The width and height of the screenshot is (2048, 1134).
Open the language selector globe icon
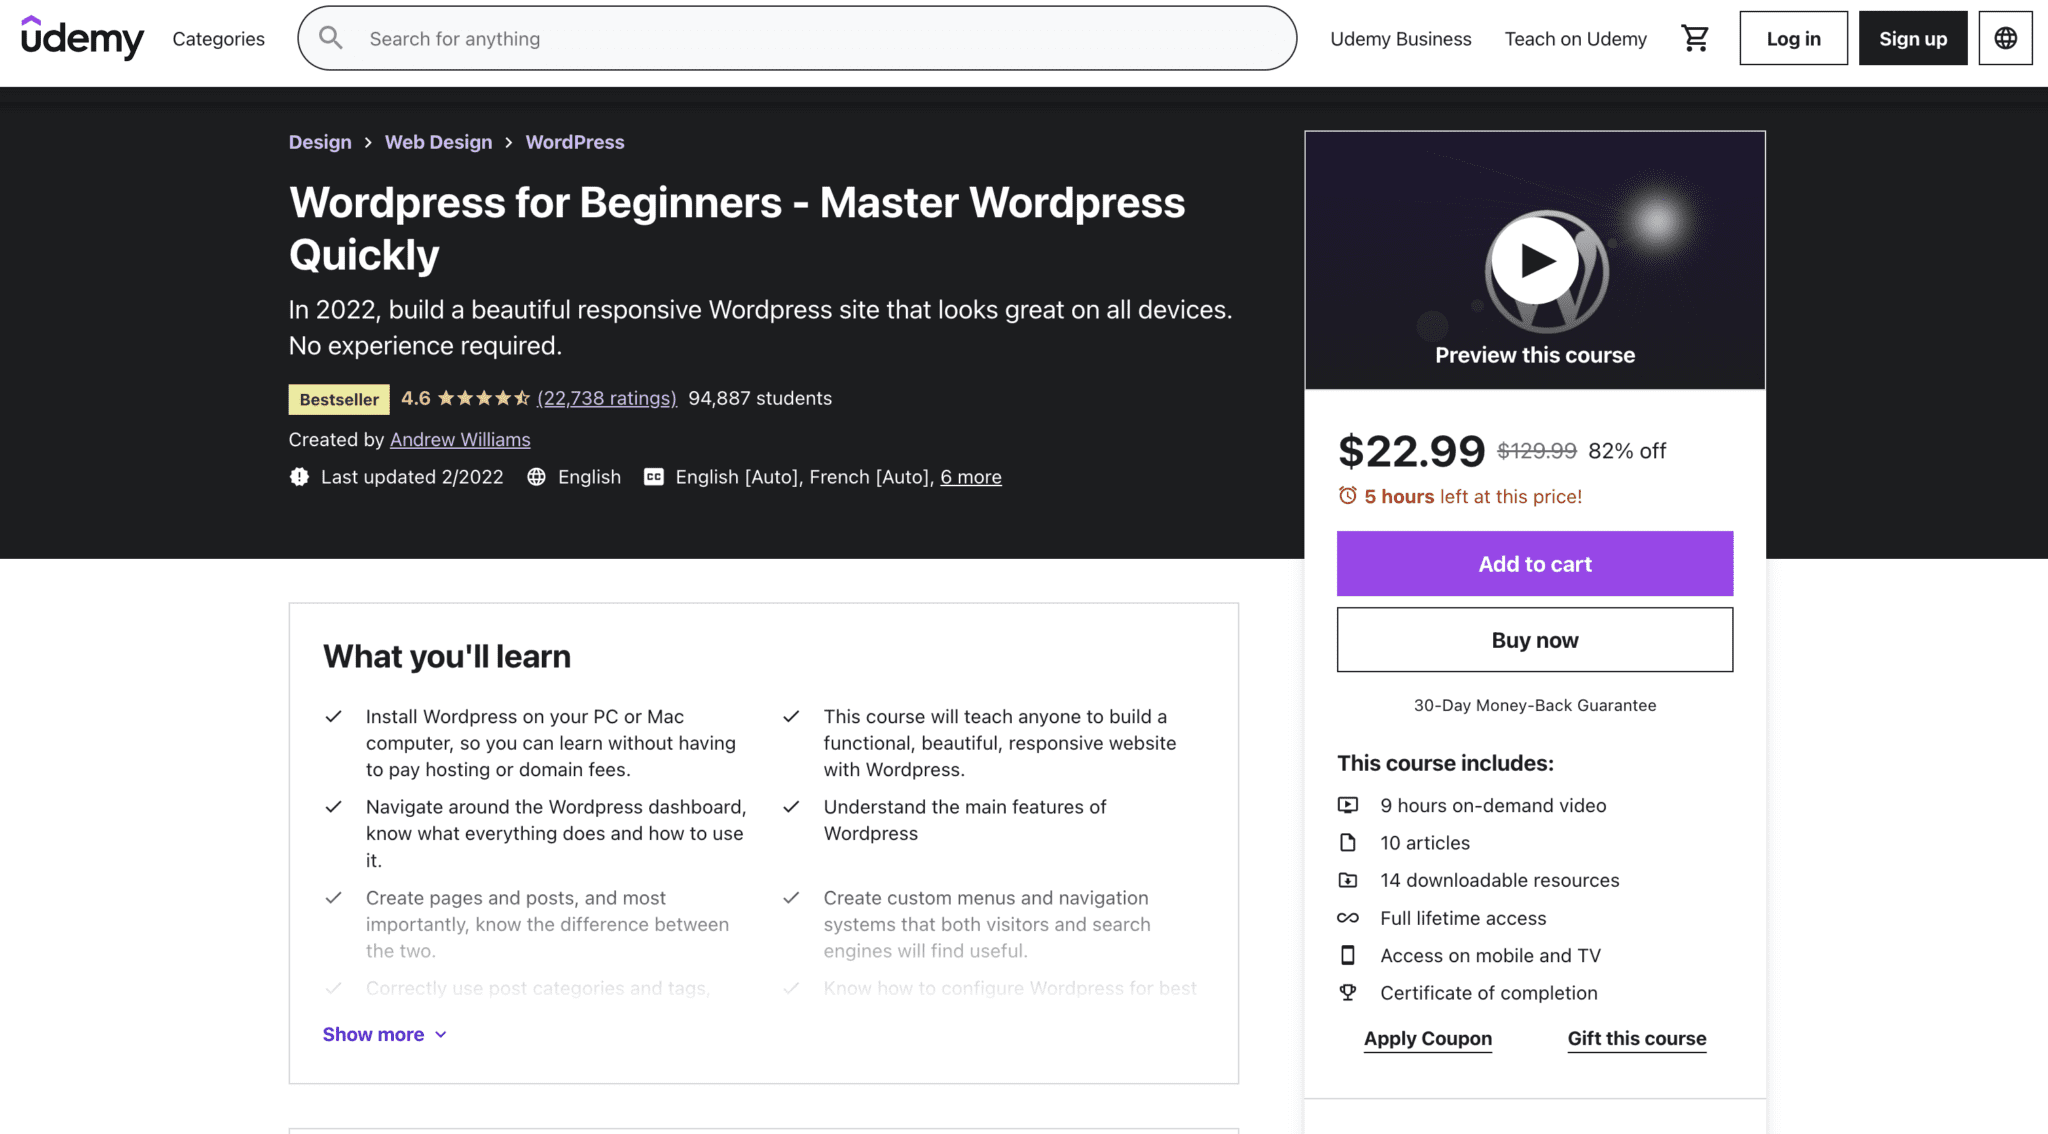2006,38
